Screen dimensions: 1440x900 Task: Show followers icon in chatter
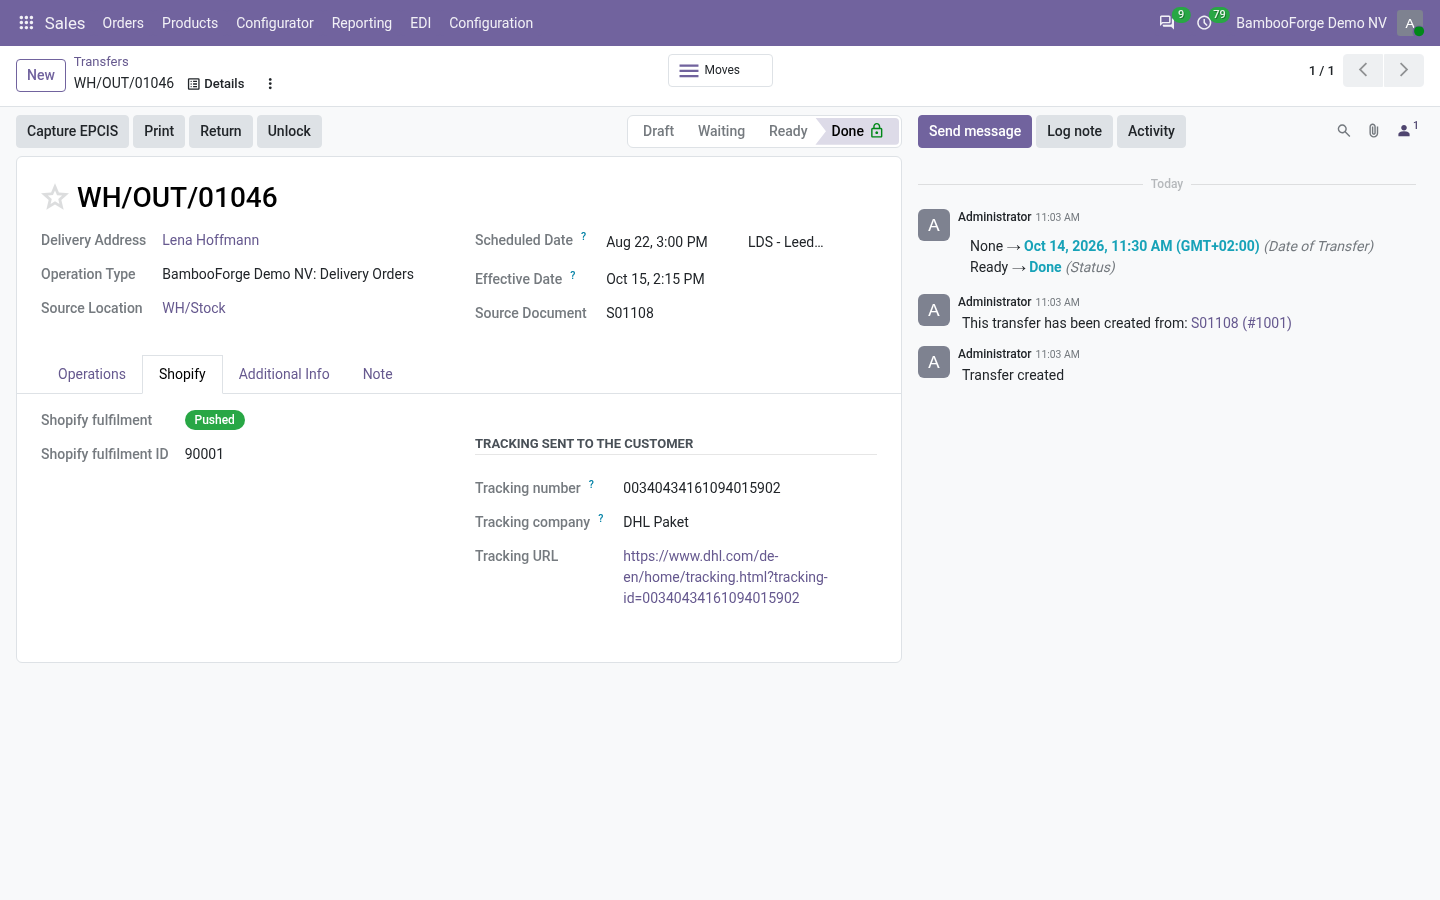[x=1407, y=130]
